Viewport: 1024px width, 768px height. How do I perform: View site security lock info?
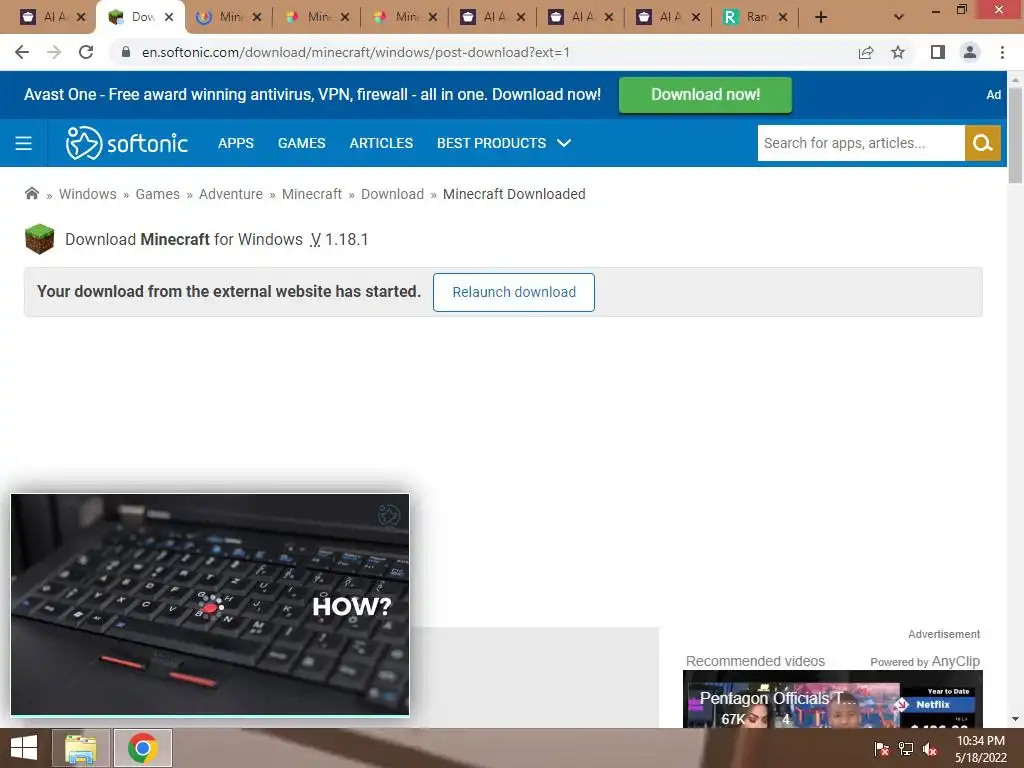[x=126, y=52]
